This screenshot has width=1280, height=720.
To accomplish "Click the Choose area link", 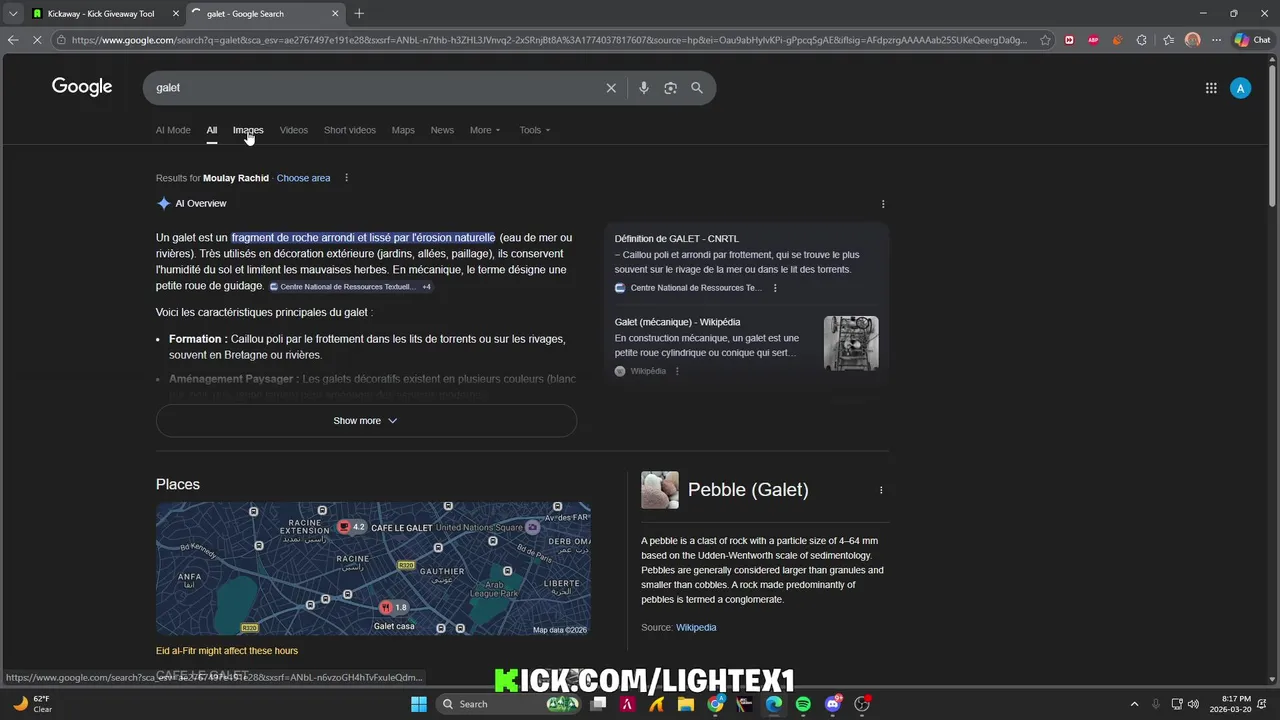I will pyautogui.click(x=303, y=178).
